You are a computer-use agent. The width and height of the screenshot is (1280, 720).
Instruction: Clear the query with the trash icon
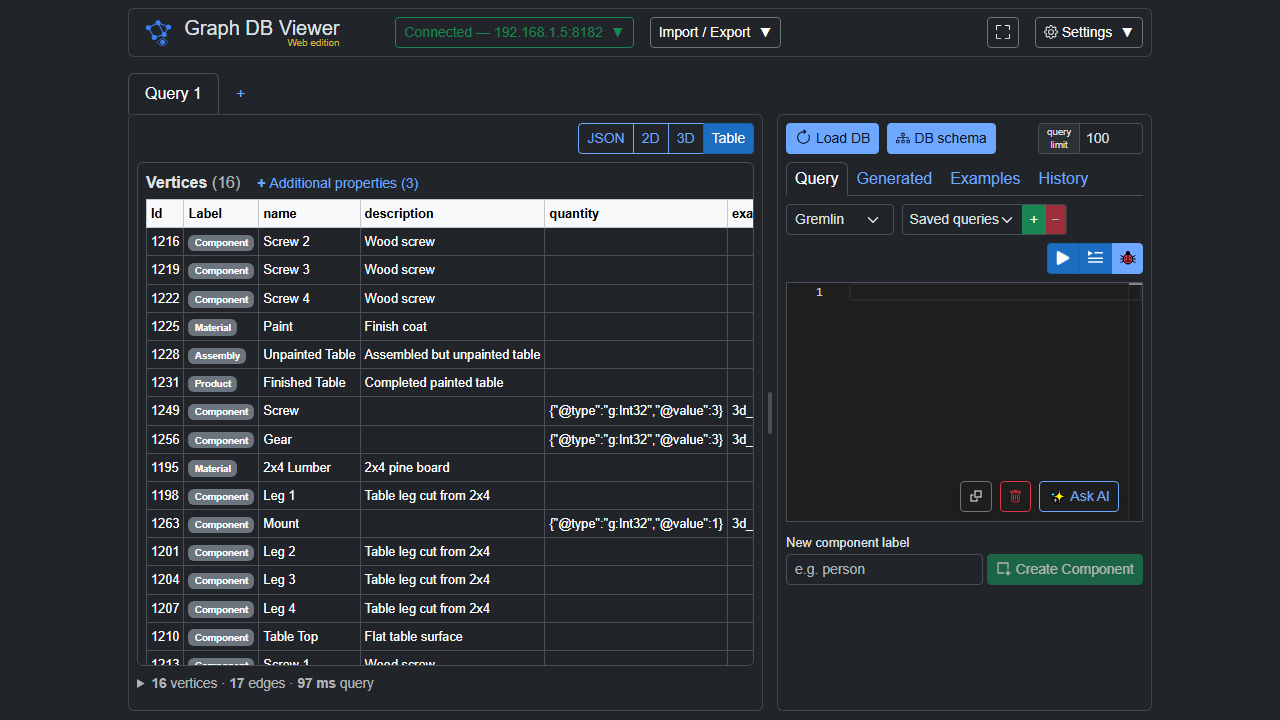pos(1015,496)
